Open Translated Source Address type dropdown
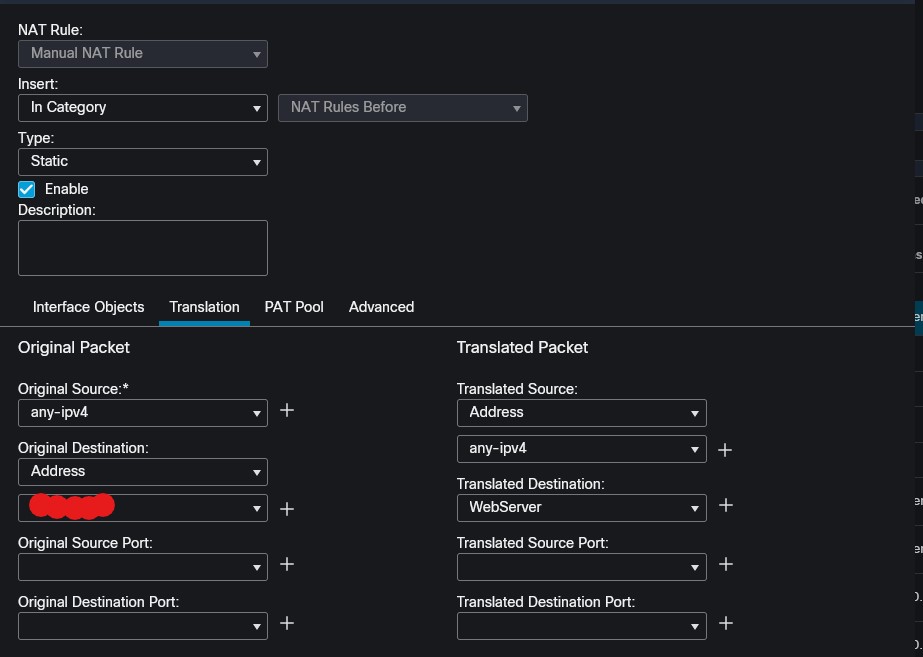Viewport: 923px width, 657px height. (x=581, y=412)
